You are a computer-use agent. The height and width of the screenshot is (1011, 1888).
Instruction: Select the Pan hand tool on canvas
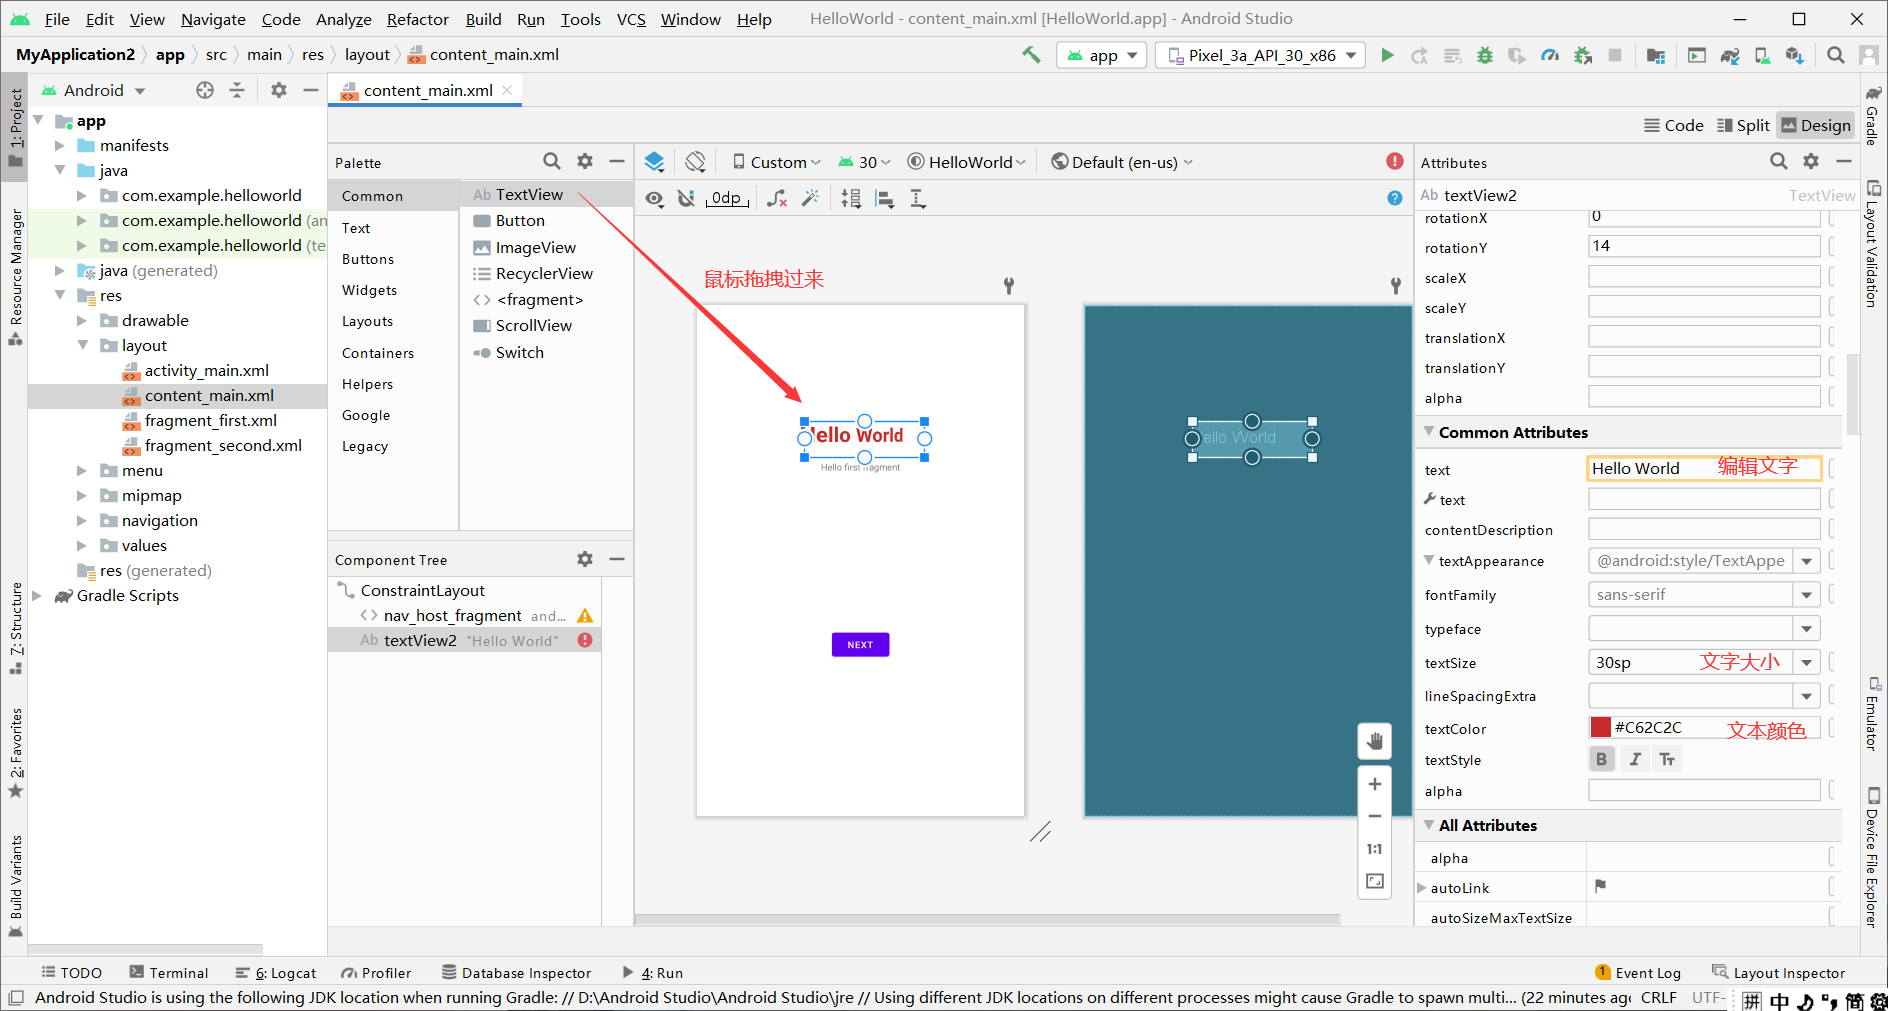pyautogui.click(x=1375, y=741)
